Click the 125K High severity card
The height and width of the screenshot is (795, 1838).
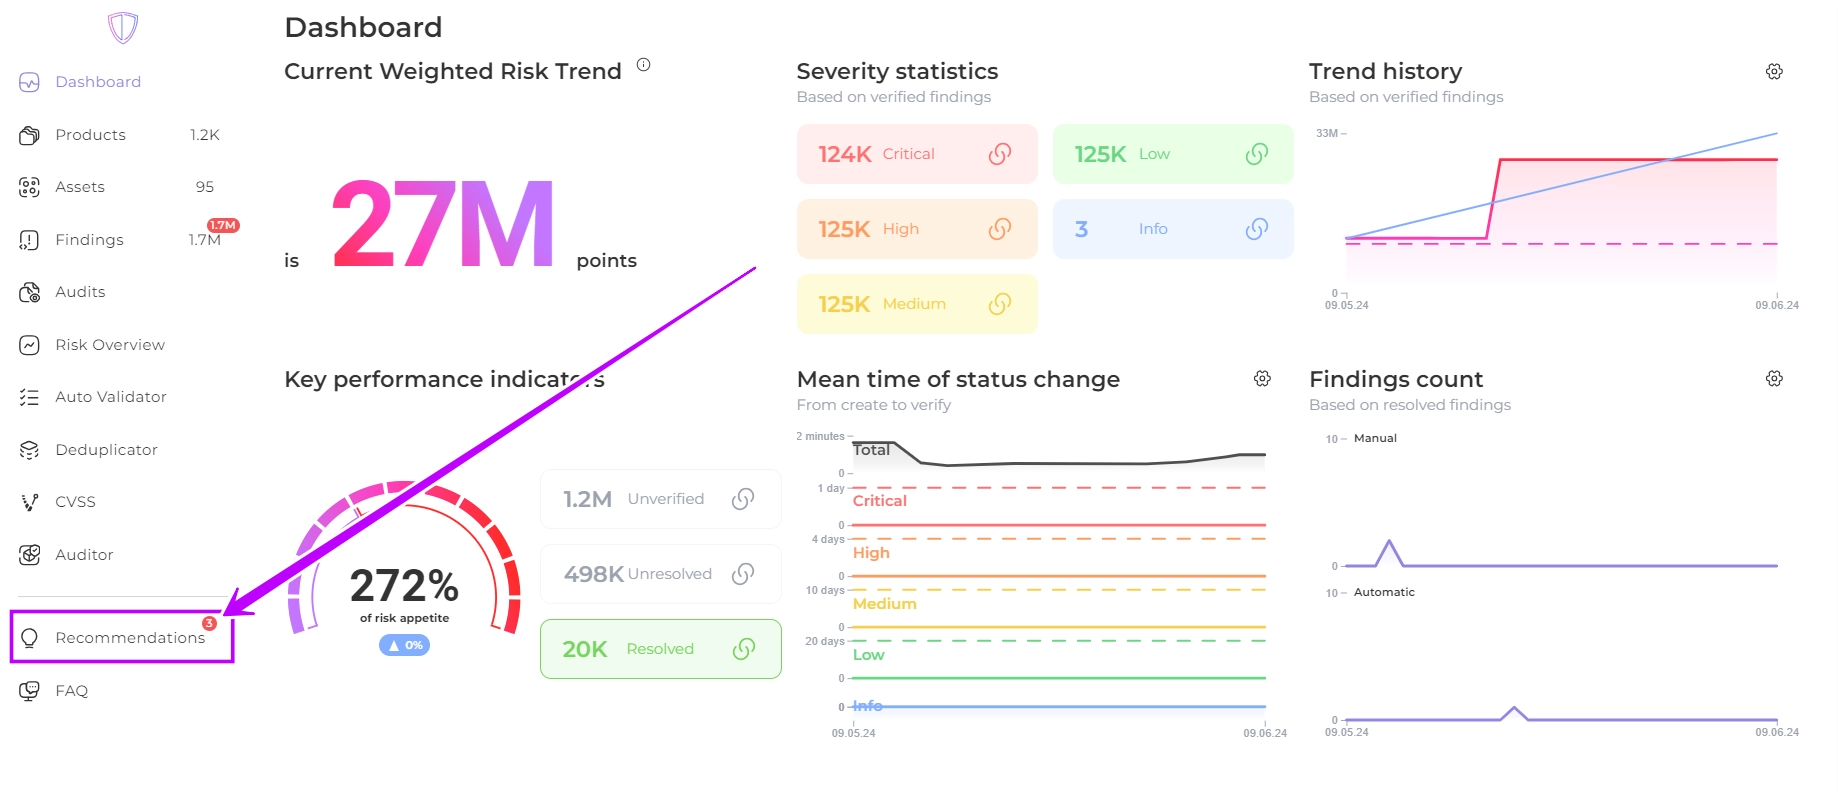tap(916, 229)
